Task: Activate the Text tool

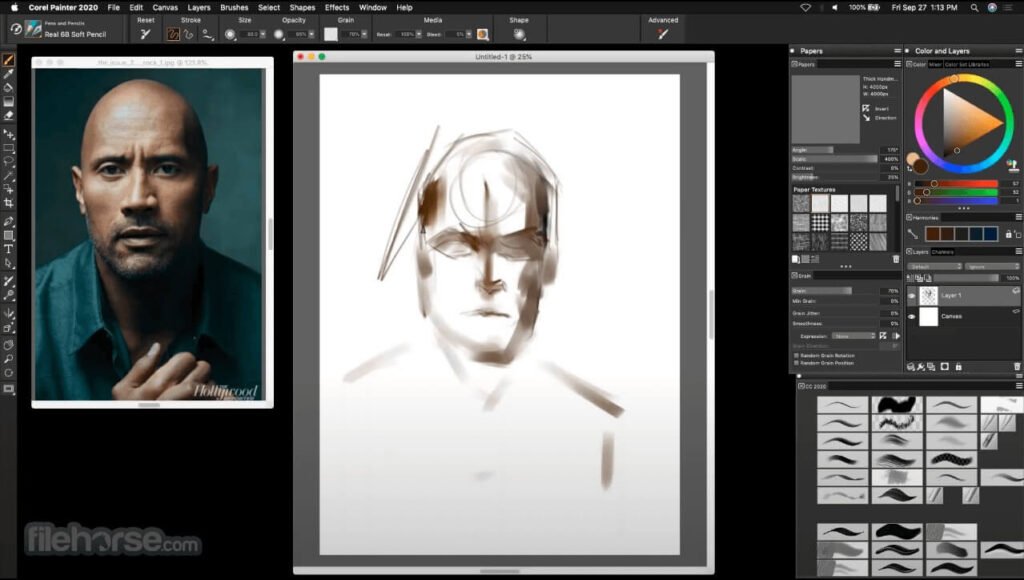Action: pyautogui.click(x=8, y=249)
